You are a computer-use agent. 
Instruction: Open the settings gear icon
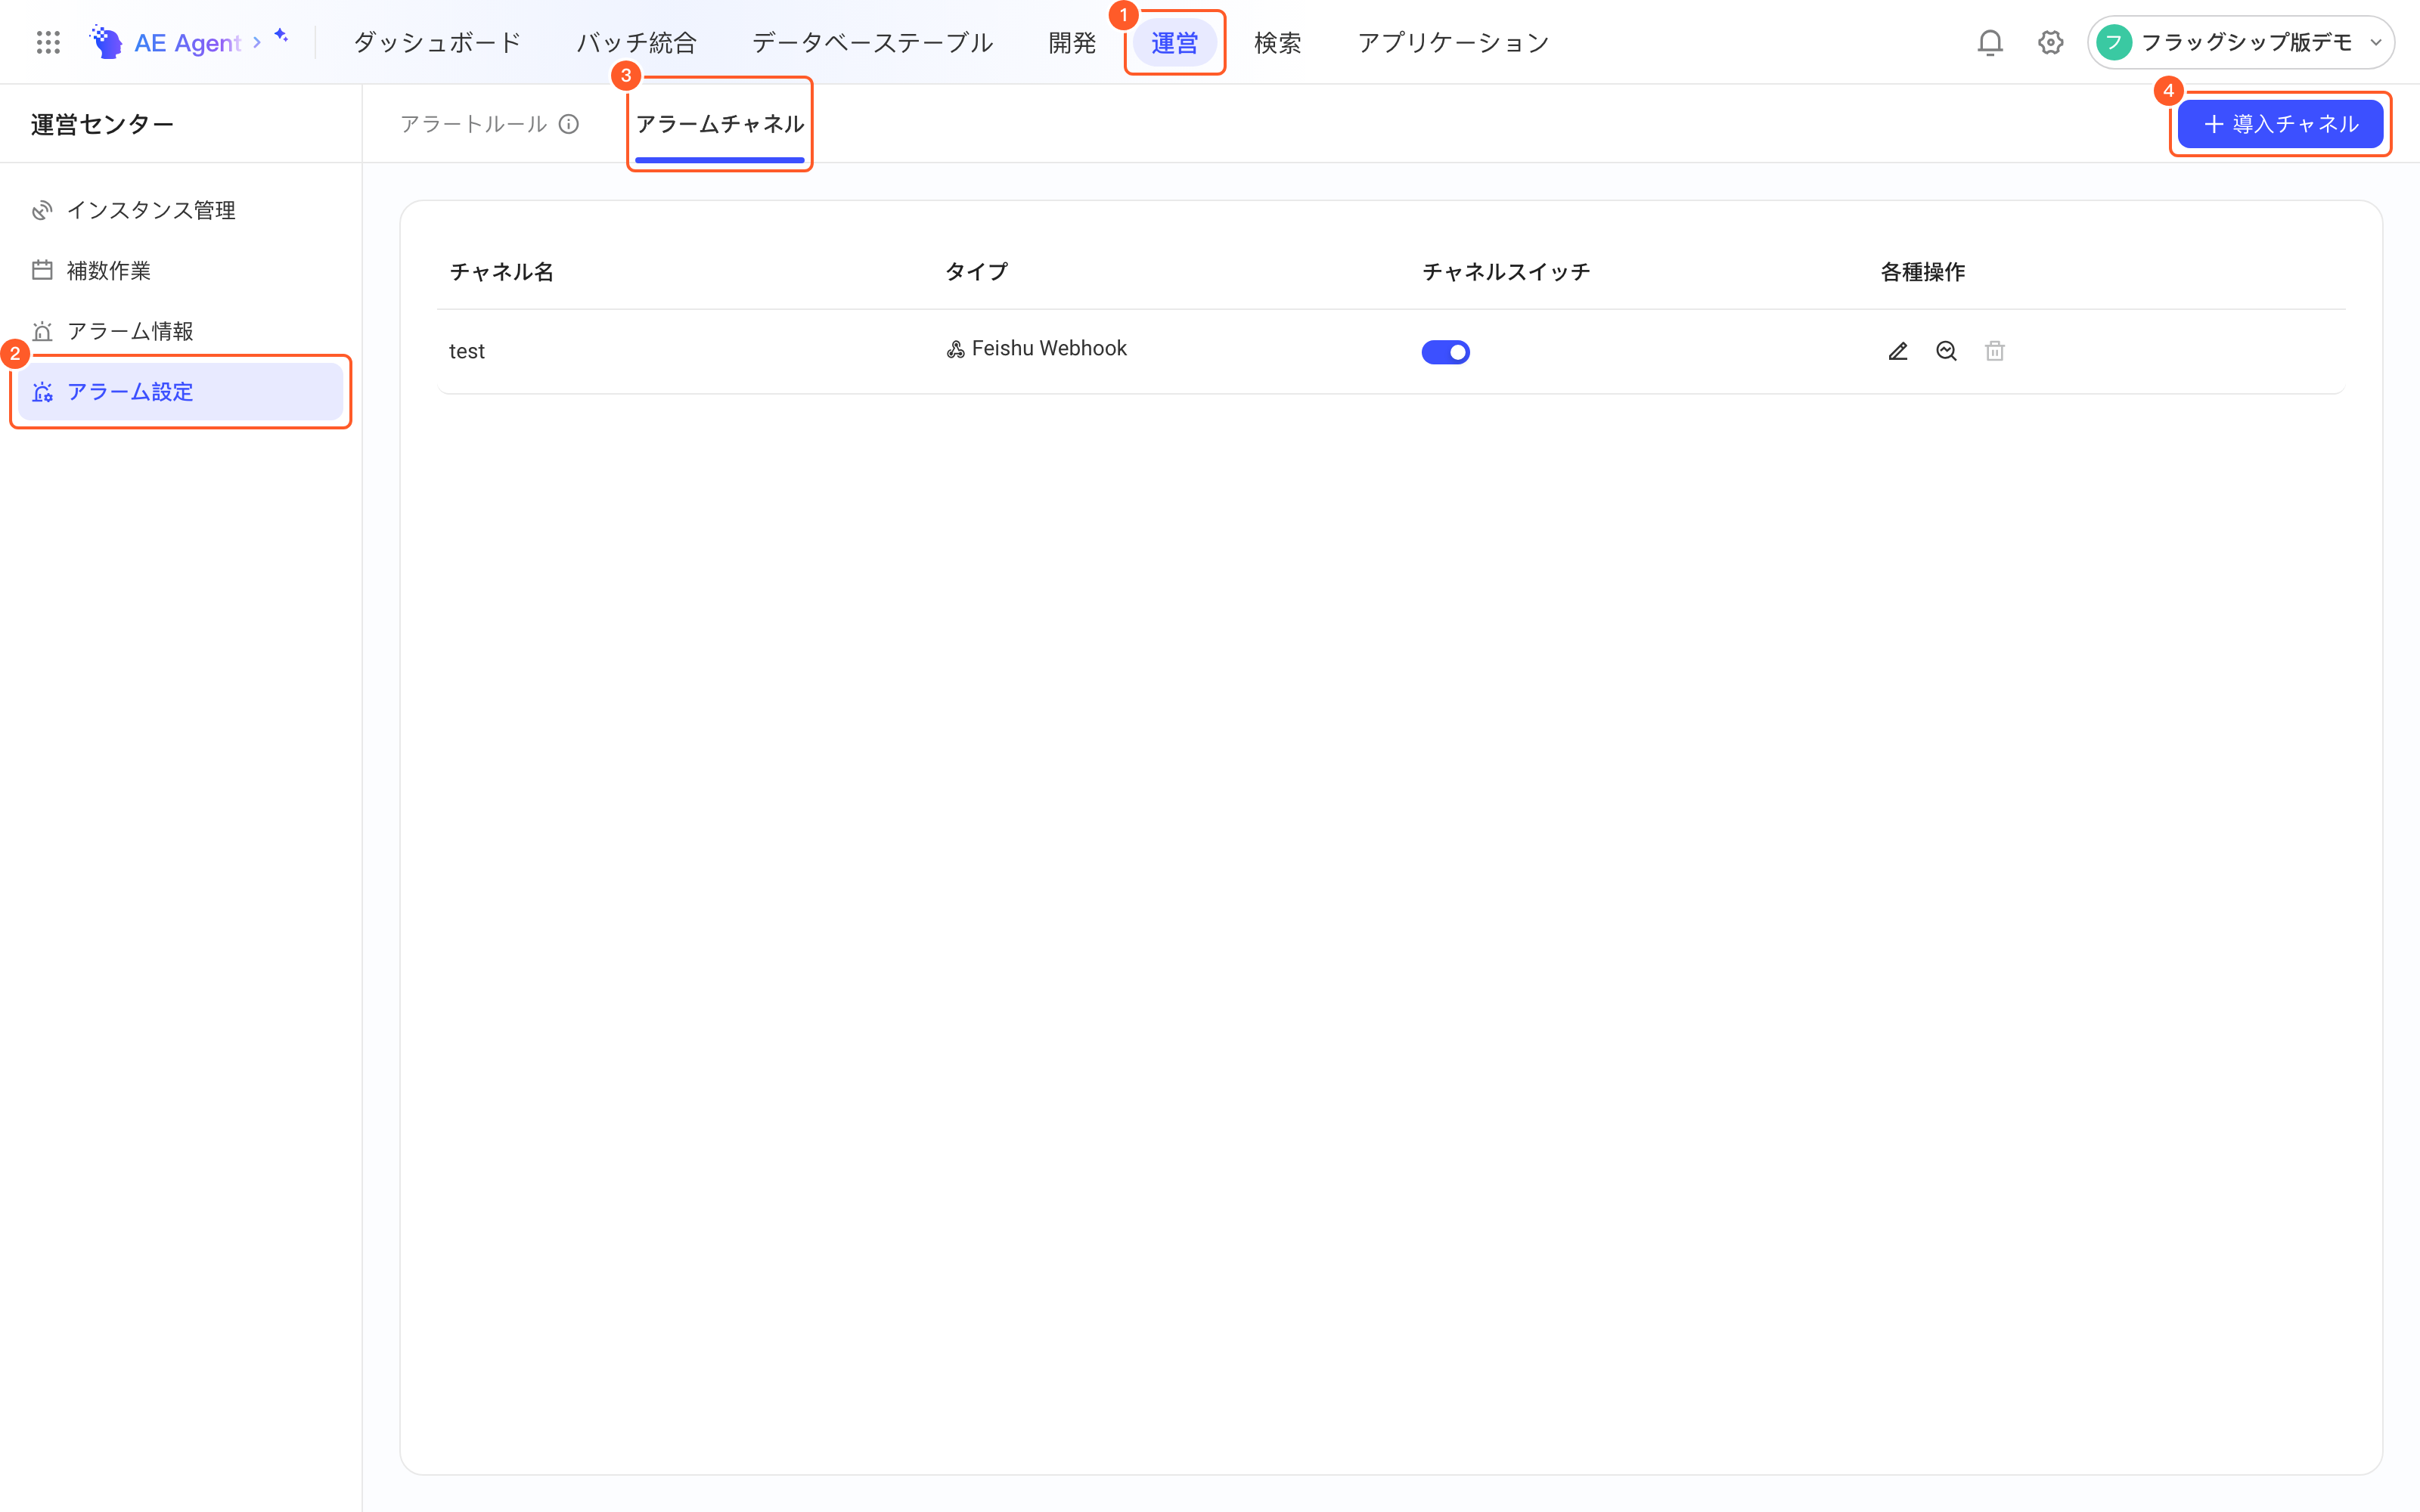tap(2050, 42)
